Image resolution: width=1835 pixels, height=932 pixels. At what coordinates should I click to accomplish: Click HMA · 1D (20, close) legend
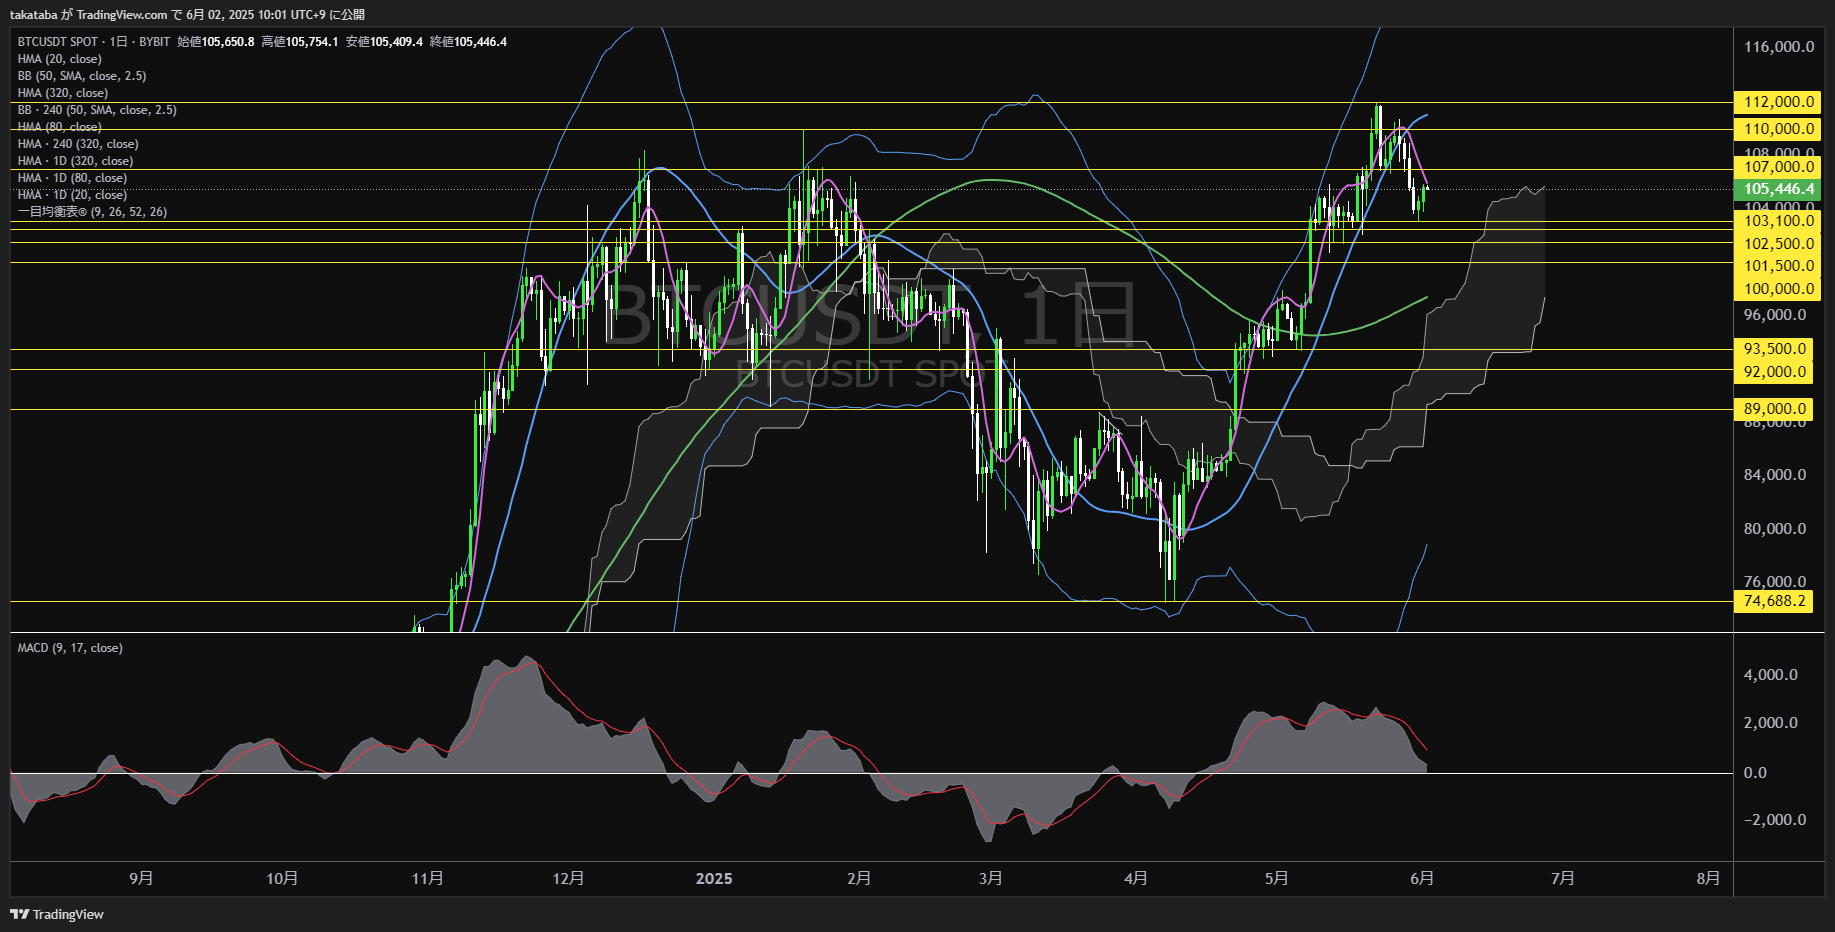coord(72,195)
